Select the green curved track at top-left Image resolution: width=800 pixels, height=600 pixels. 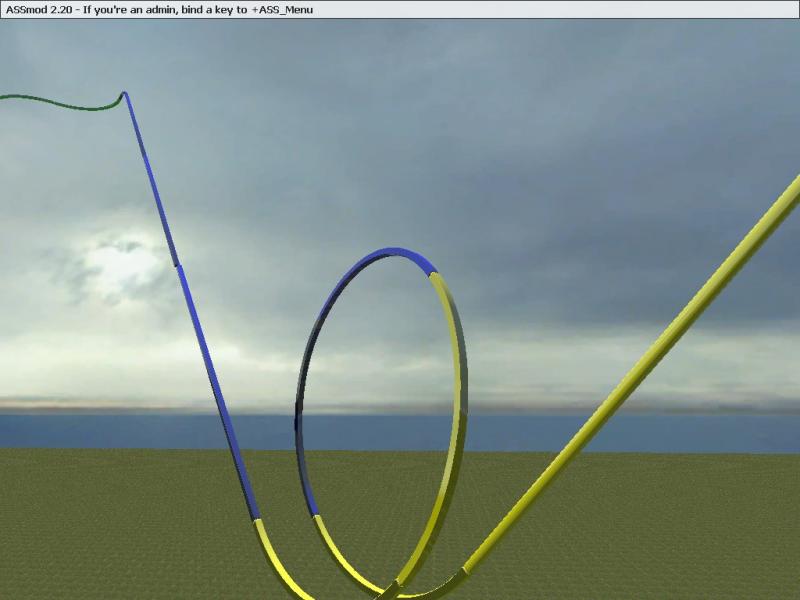(x=60, y=103)
